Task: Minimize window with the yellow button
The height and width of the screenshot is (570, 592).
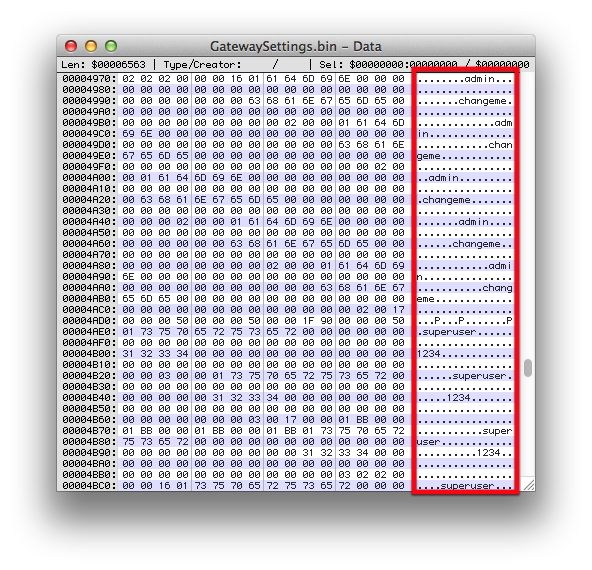Action: (91, 46)
